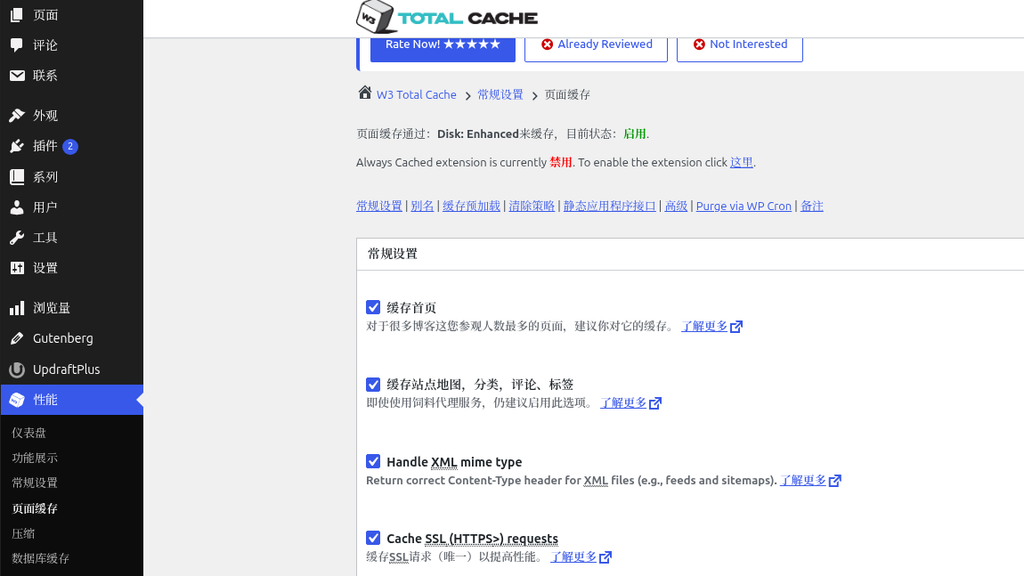Jump to Purge via WP Cron link
Image resolution: width=1024 pixels, height=576 pixels.
(743, 206)
